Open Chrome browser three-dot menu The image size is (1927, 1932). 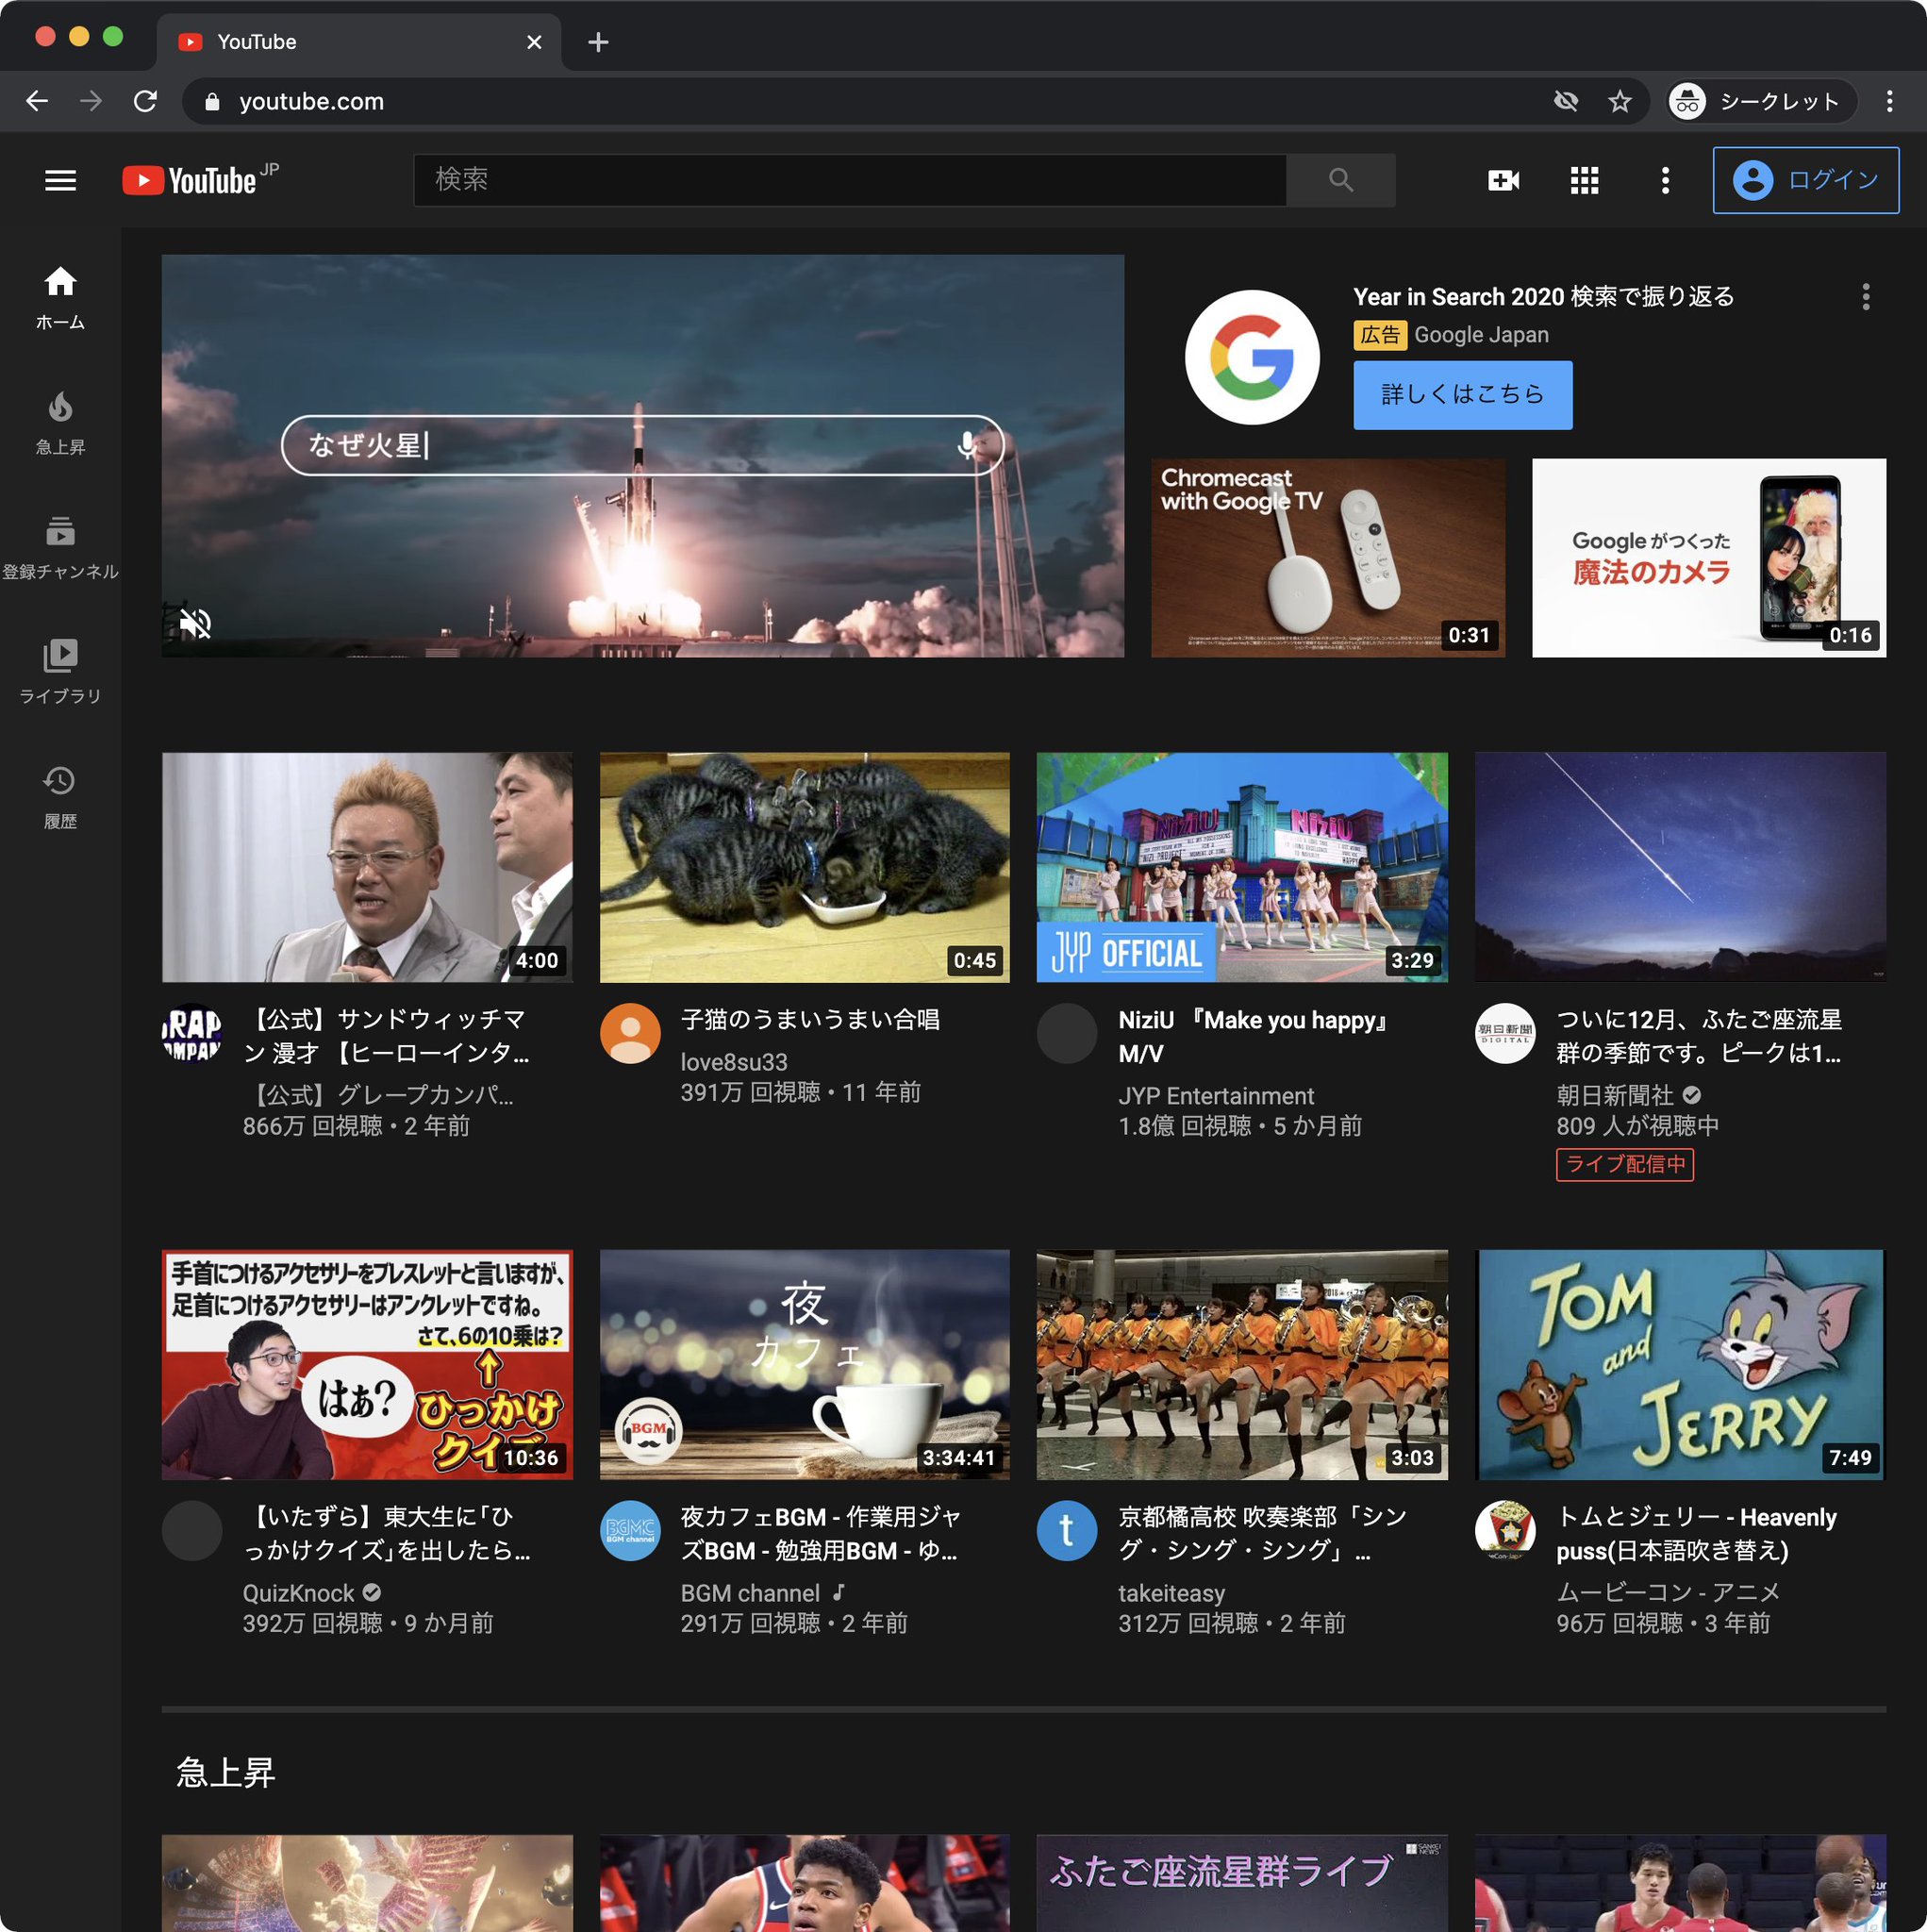tap(1889, 101)
